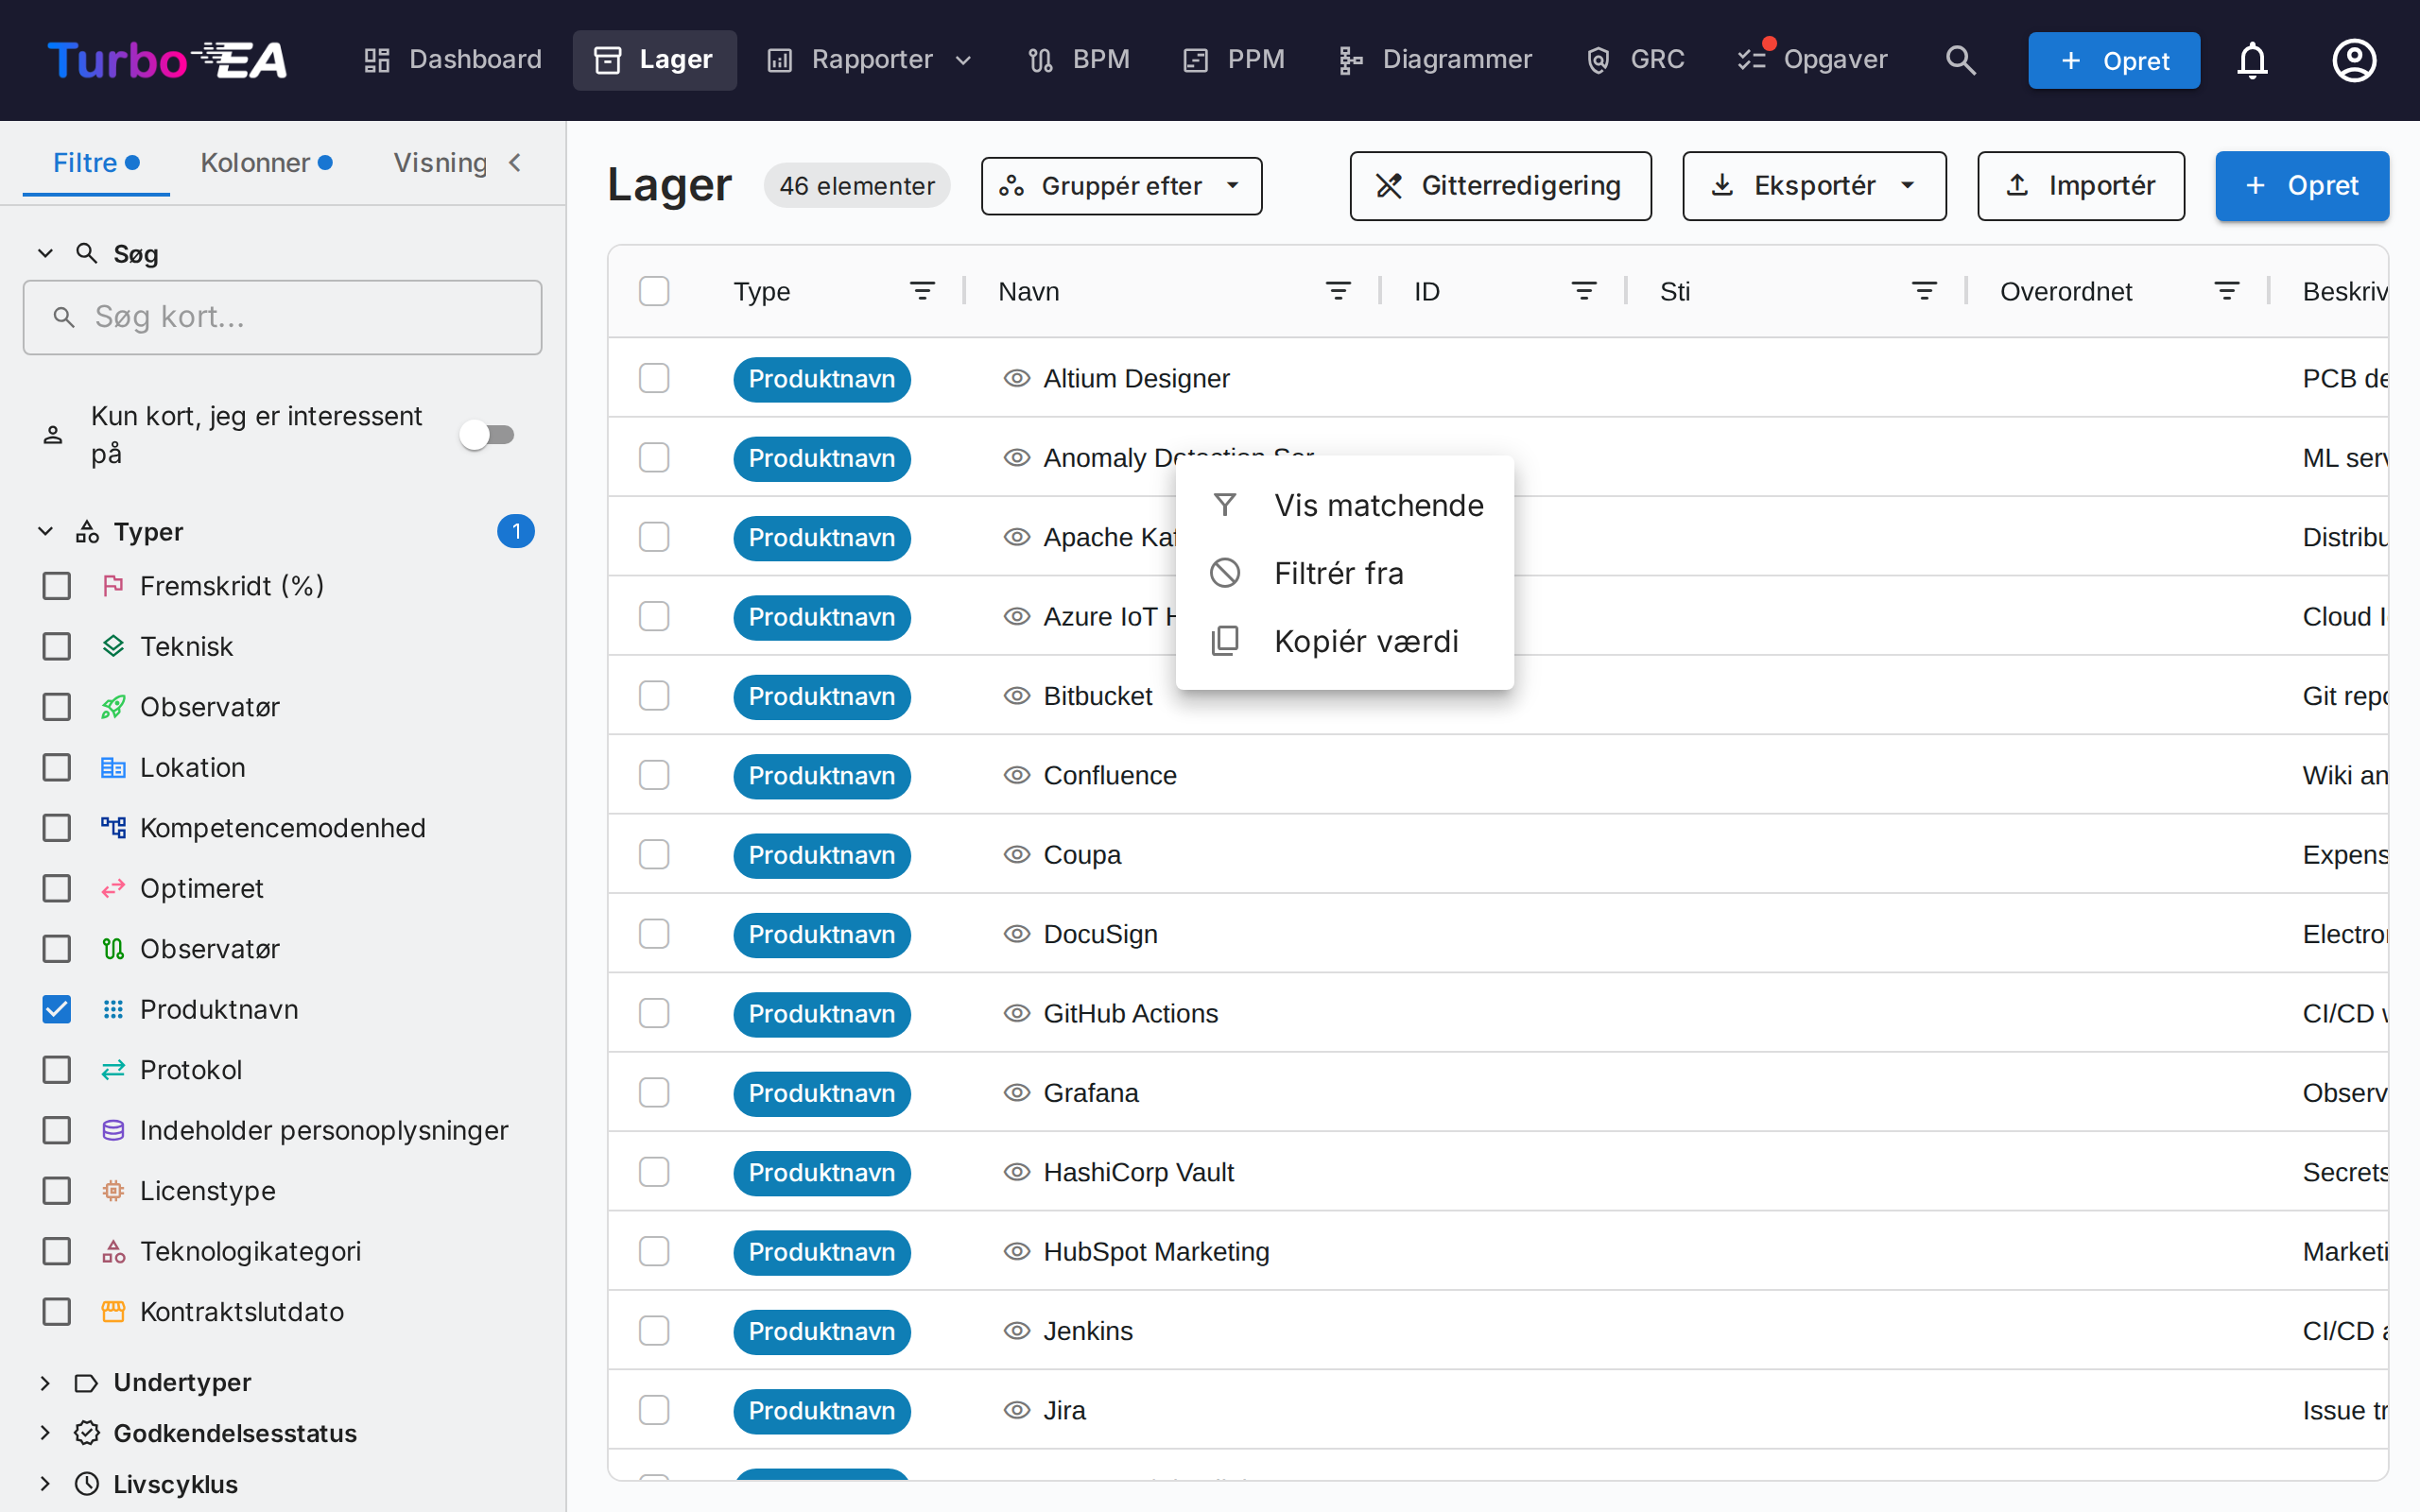Screen dimensions: 2420x1512
Task: Expand the Rapporter menu
Action: click(869, 60)
